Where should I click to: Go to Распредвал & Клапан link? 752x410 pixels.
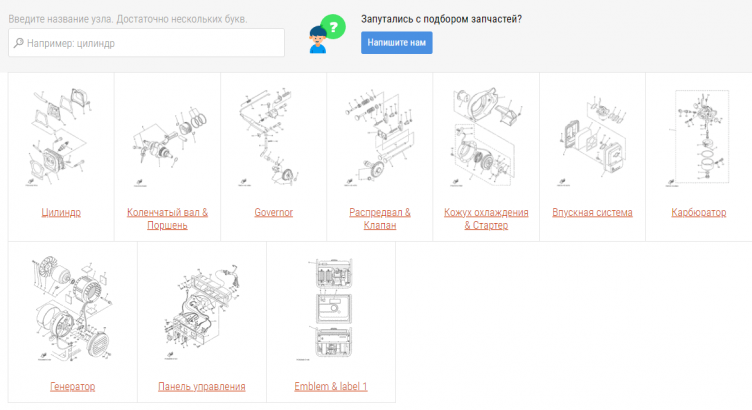(x=379, y=218)
